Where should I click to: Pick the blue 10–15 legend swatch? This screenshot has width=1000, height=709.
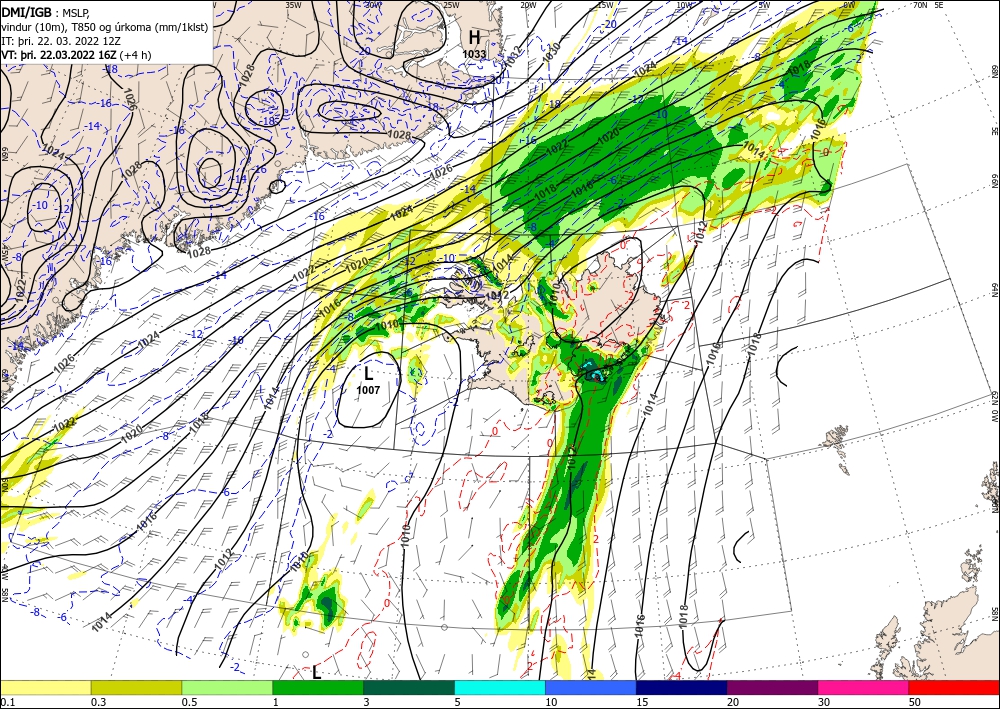click(x=591, y=687)
